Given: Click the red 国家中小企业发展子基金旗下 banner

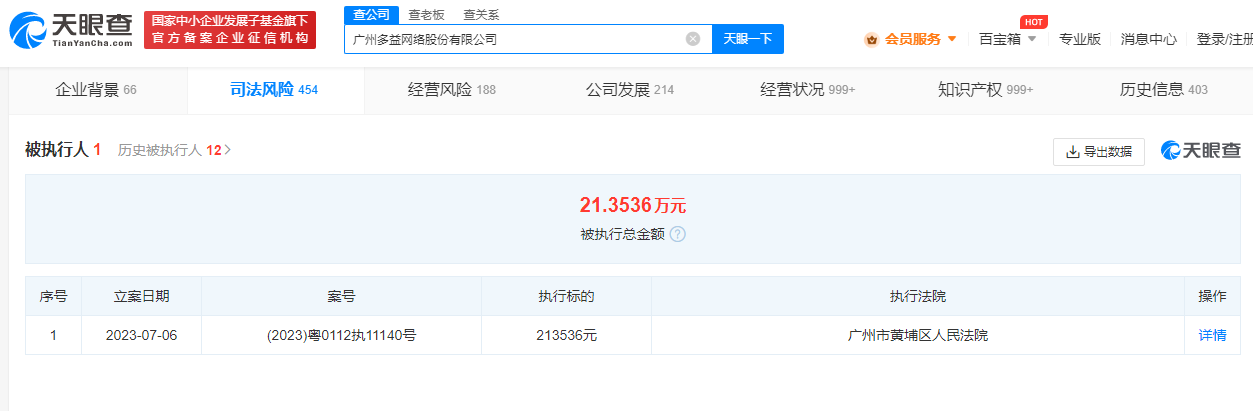Looking at the screenshot, I should pos(230,30).
